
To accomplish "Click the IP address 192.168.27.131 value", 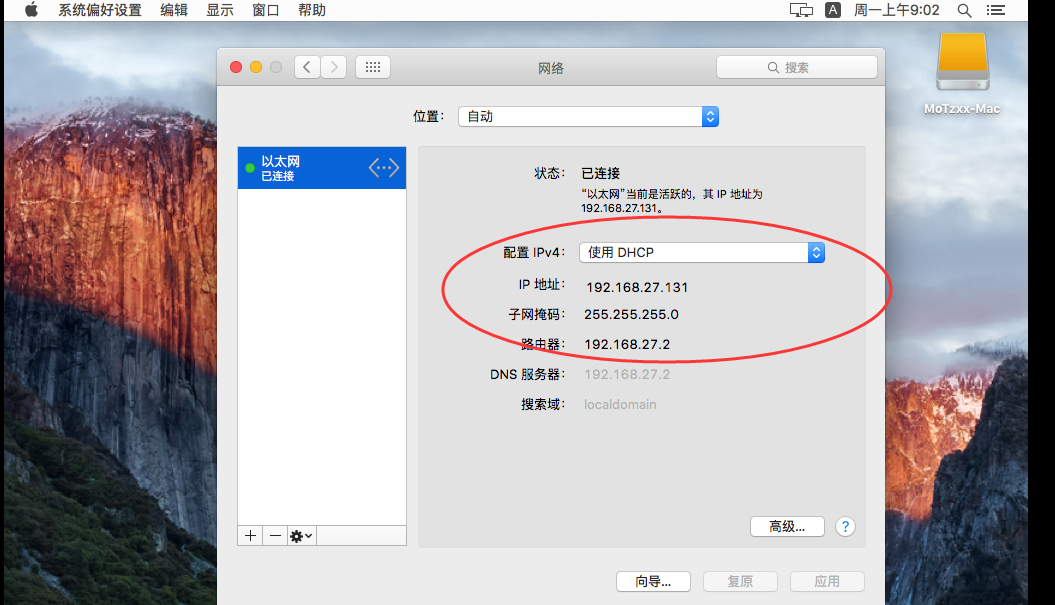I will (x=637, y=287).
